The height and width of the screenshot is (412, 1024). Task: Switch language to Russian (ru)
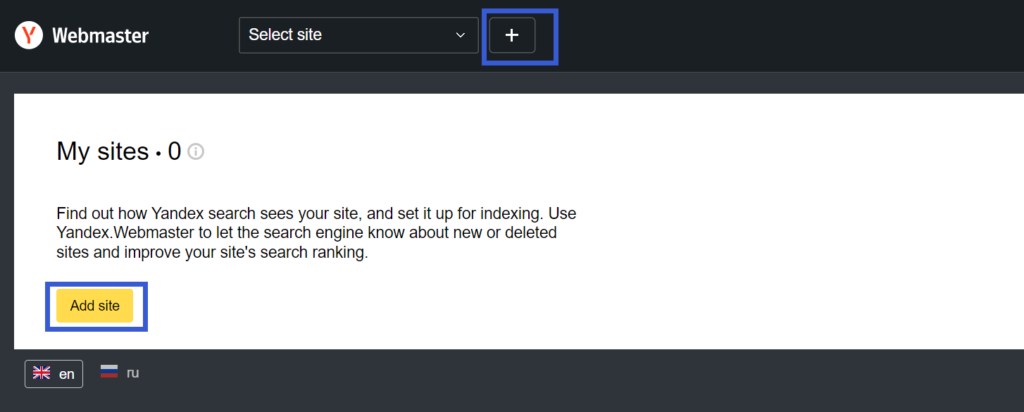pos(120,373)
